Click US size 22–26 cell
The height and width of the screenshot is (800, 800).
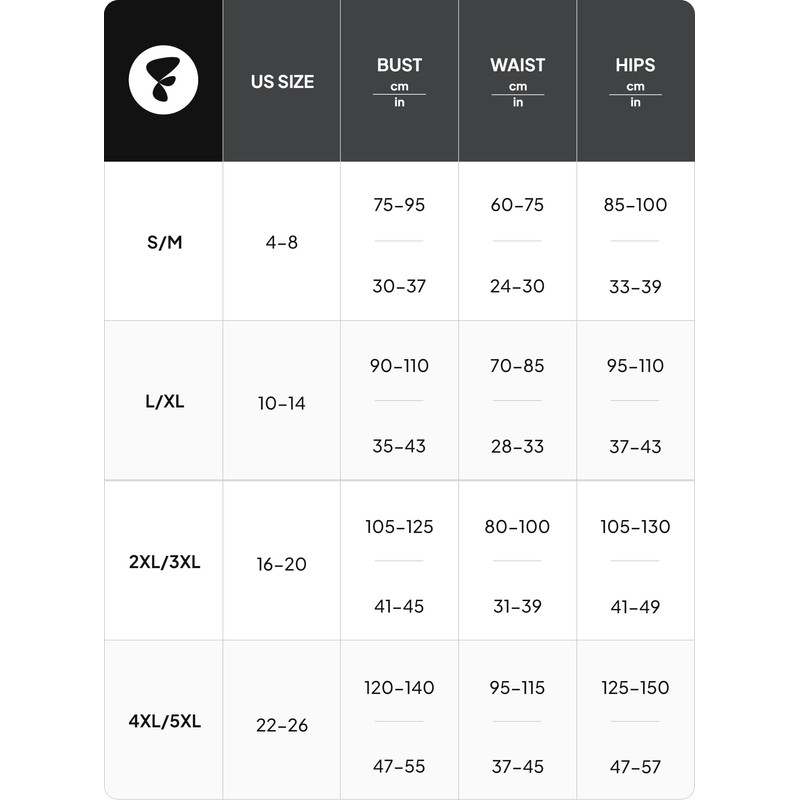[281, 725]
